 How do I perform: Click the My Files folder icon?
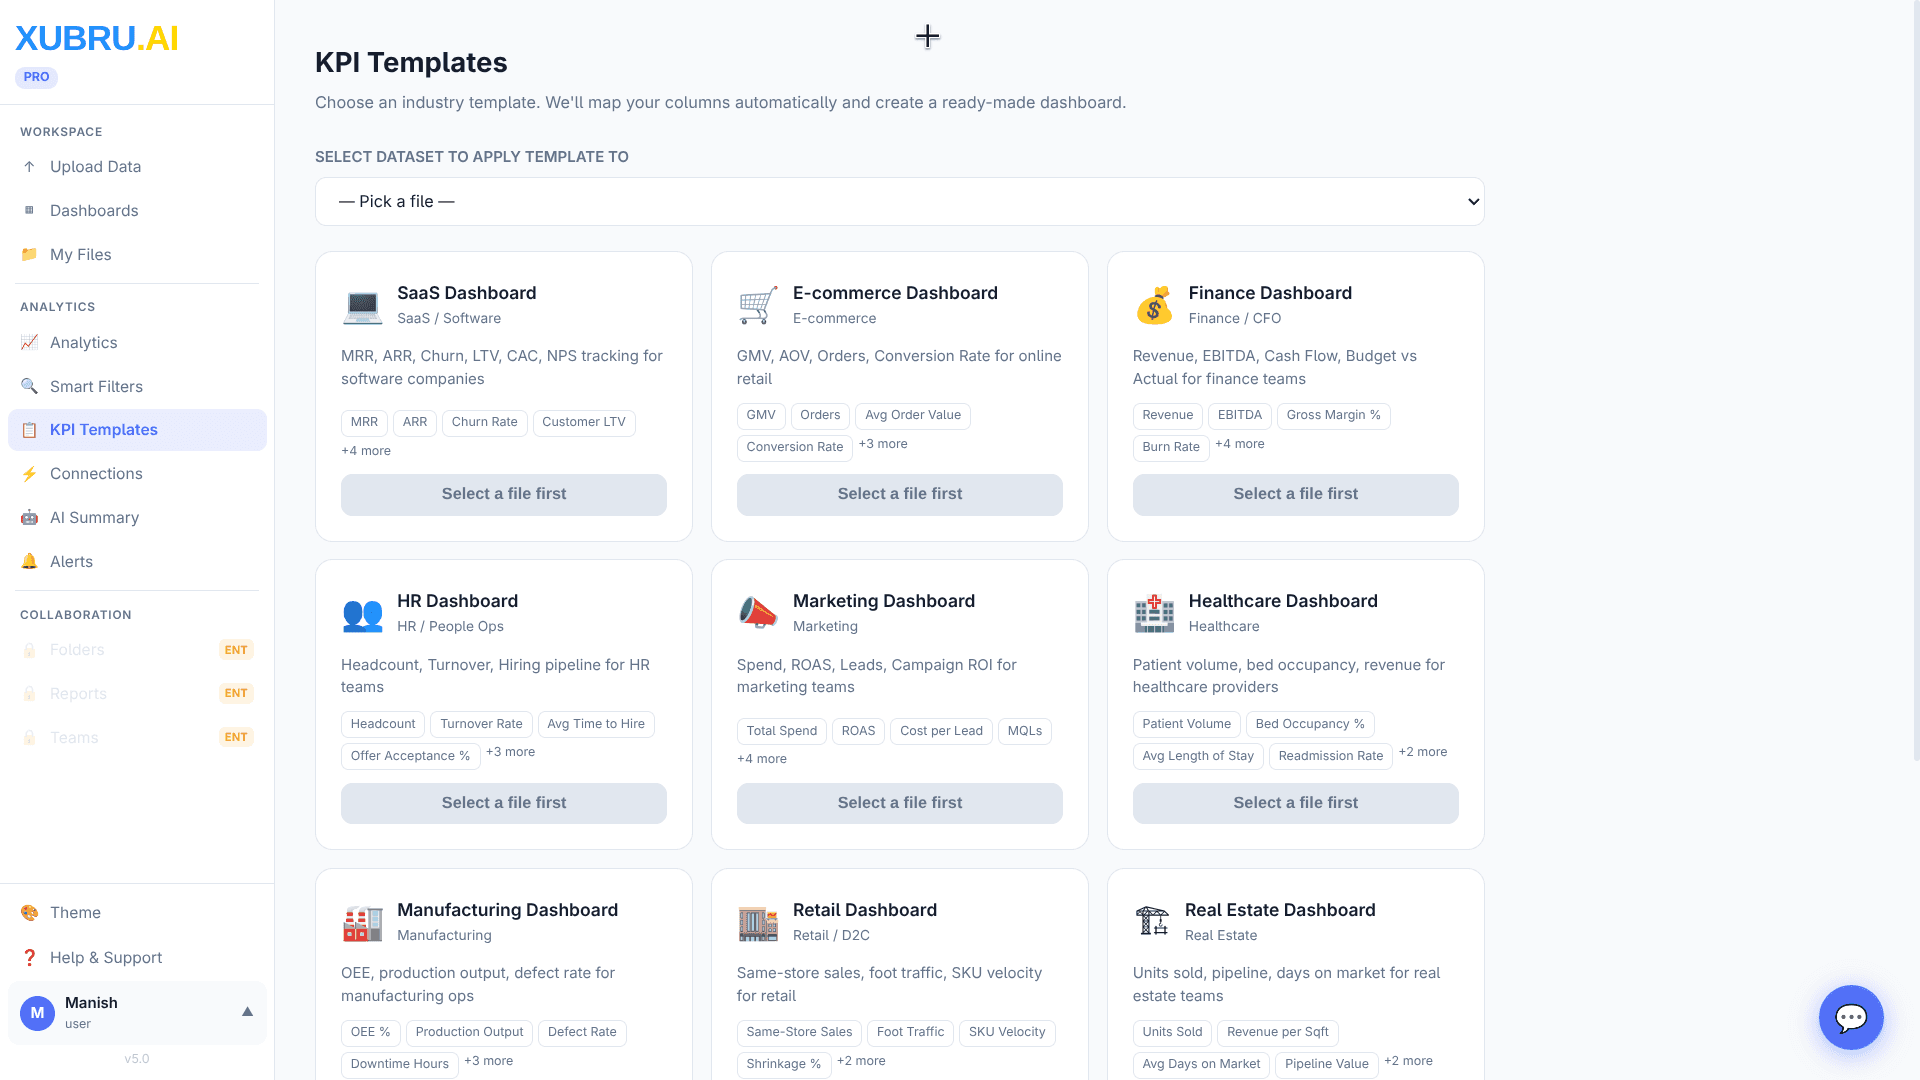pos(29,255)
